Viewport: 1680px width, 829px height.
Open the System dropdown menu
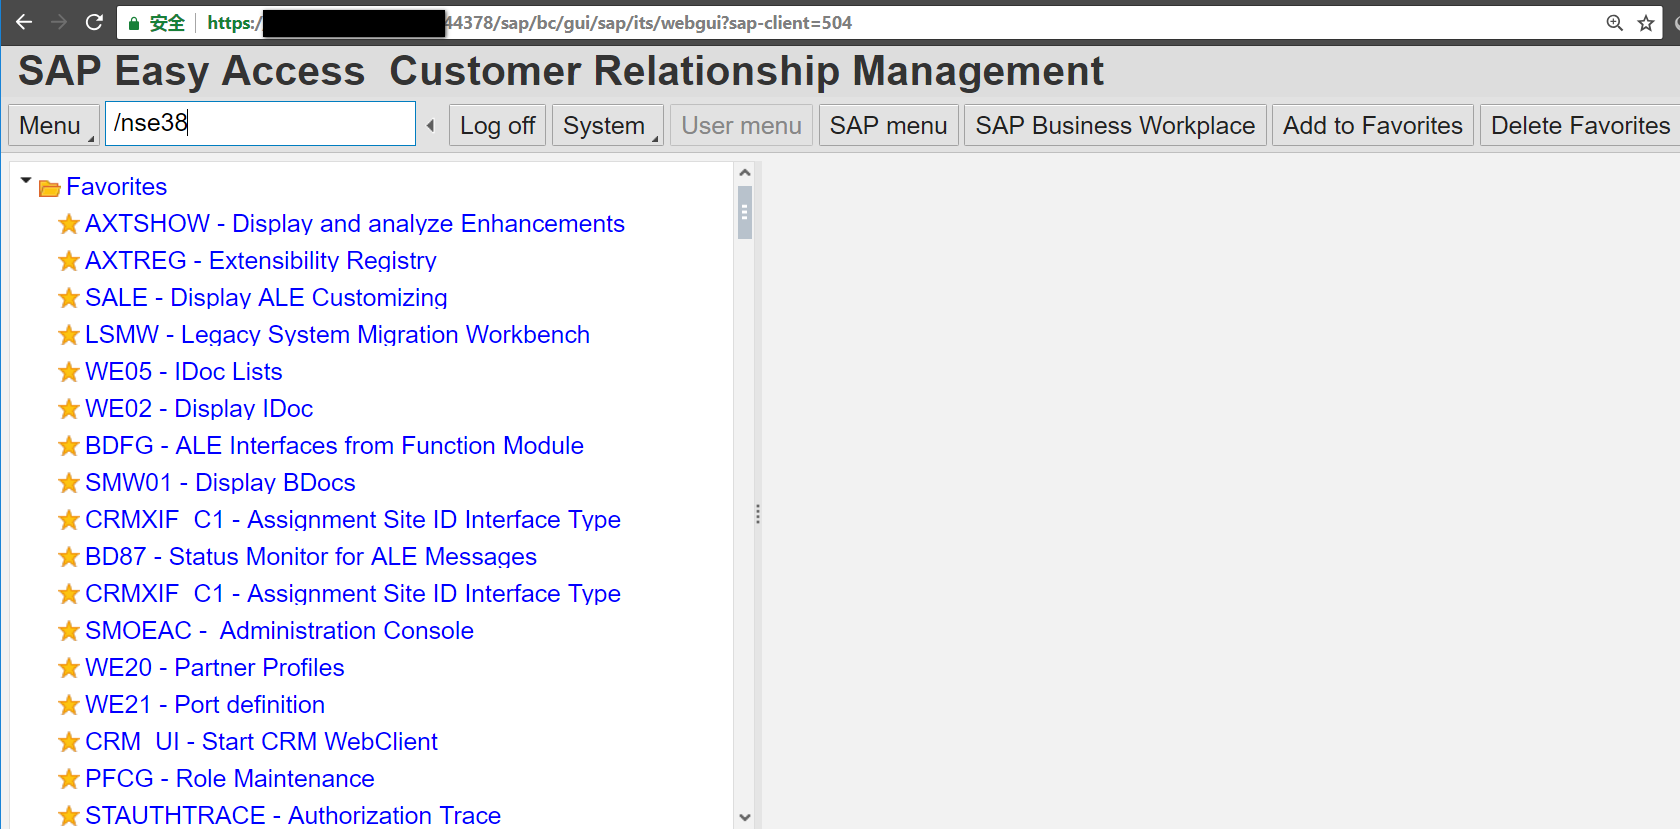click(608, 125)
